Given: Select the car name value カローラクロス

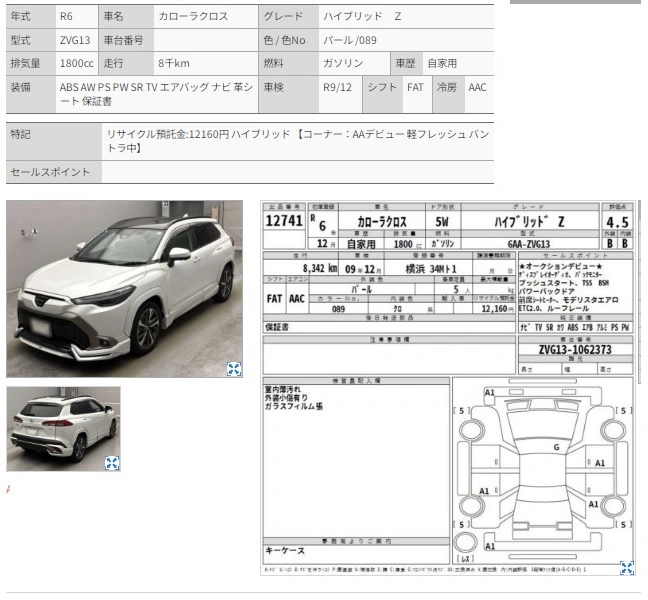Looking at the screenshot, I should pyautogui.click(x=193, y=16).
